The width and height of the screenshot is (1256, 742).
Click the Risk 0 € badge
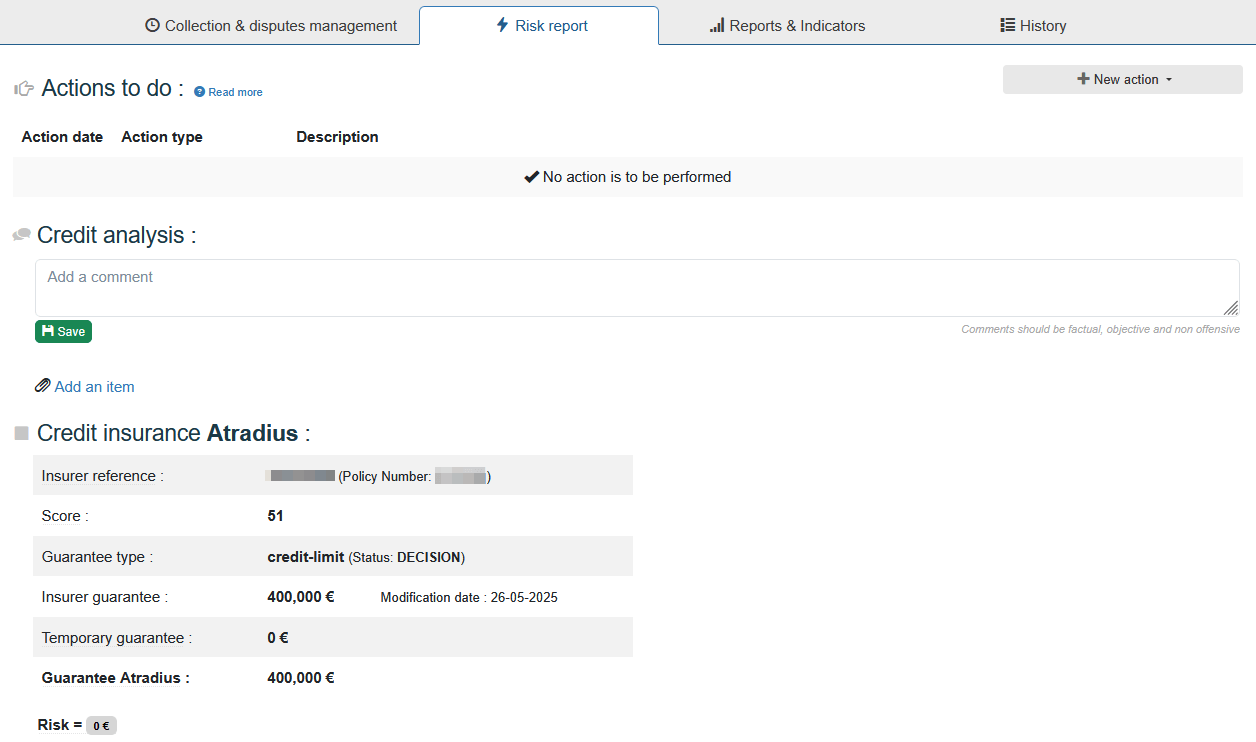point(101,726)
